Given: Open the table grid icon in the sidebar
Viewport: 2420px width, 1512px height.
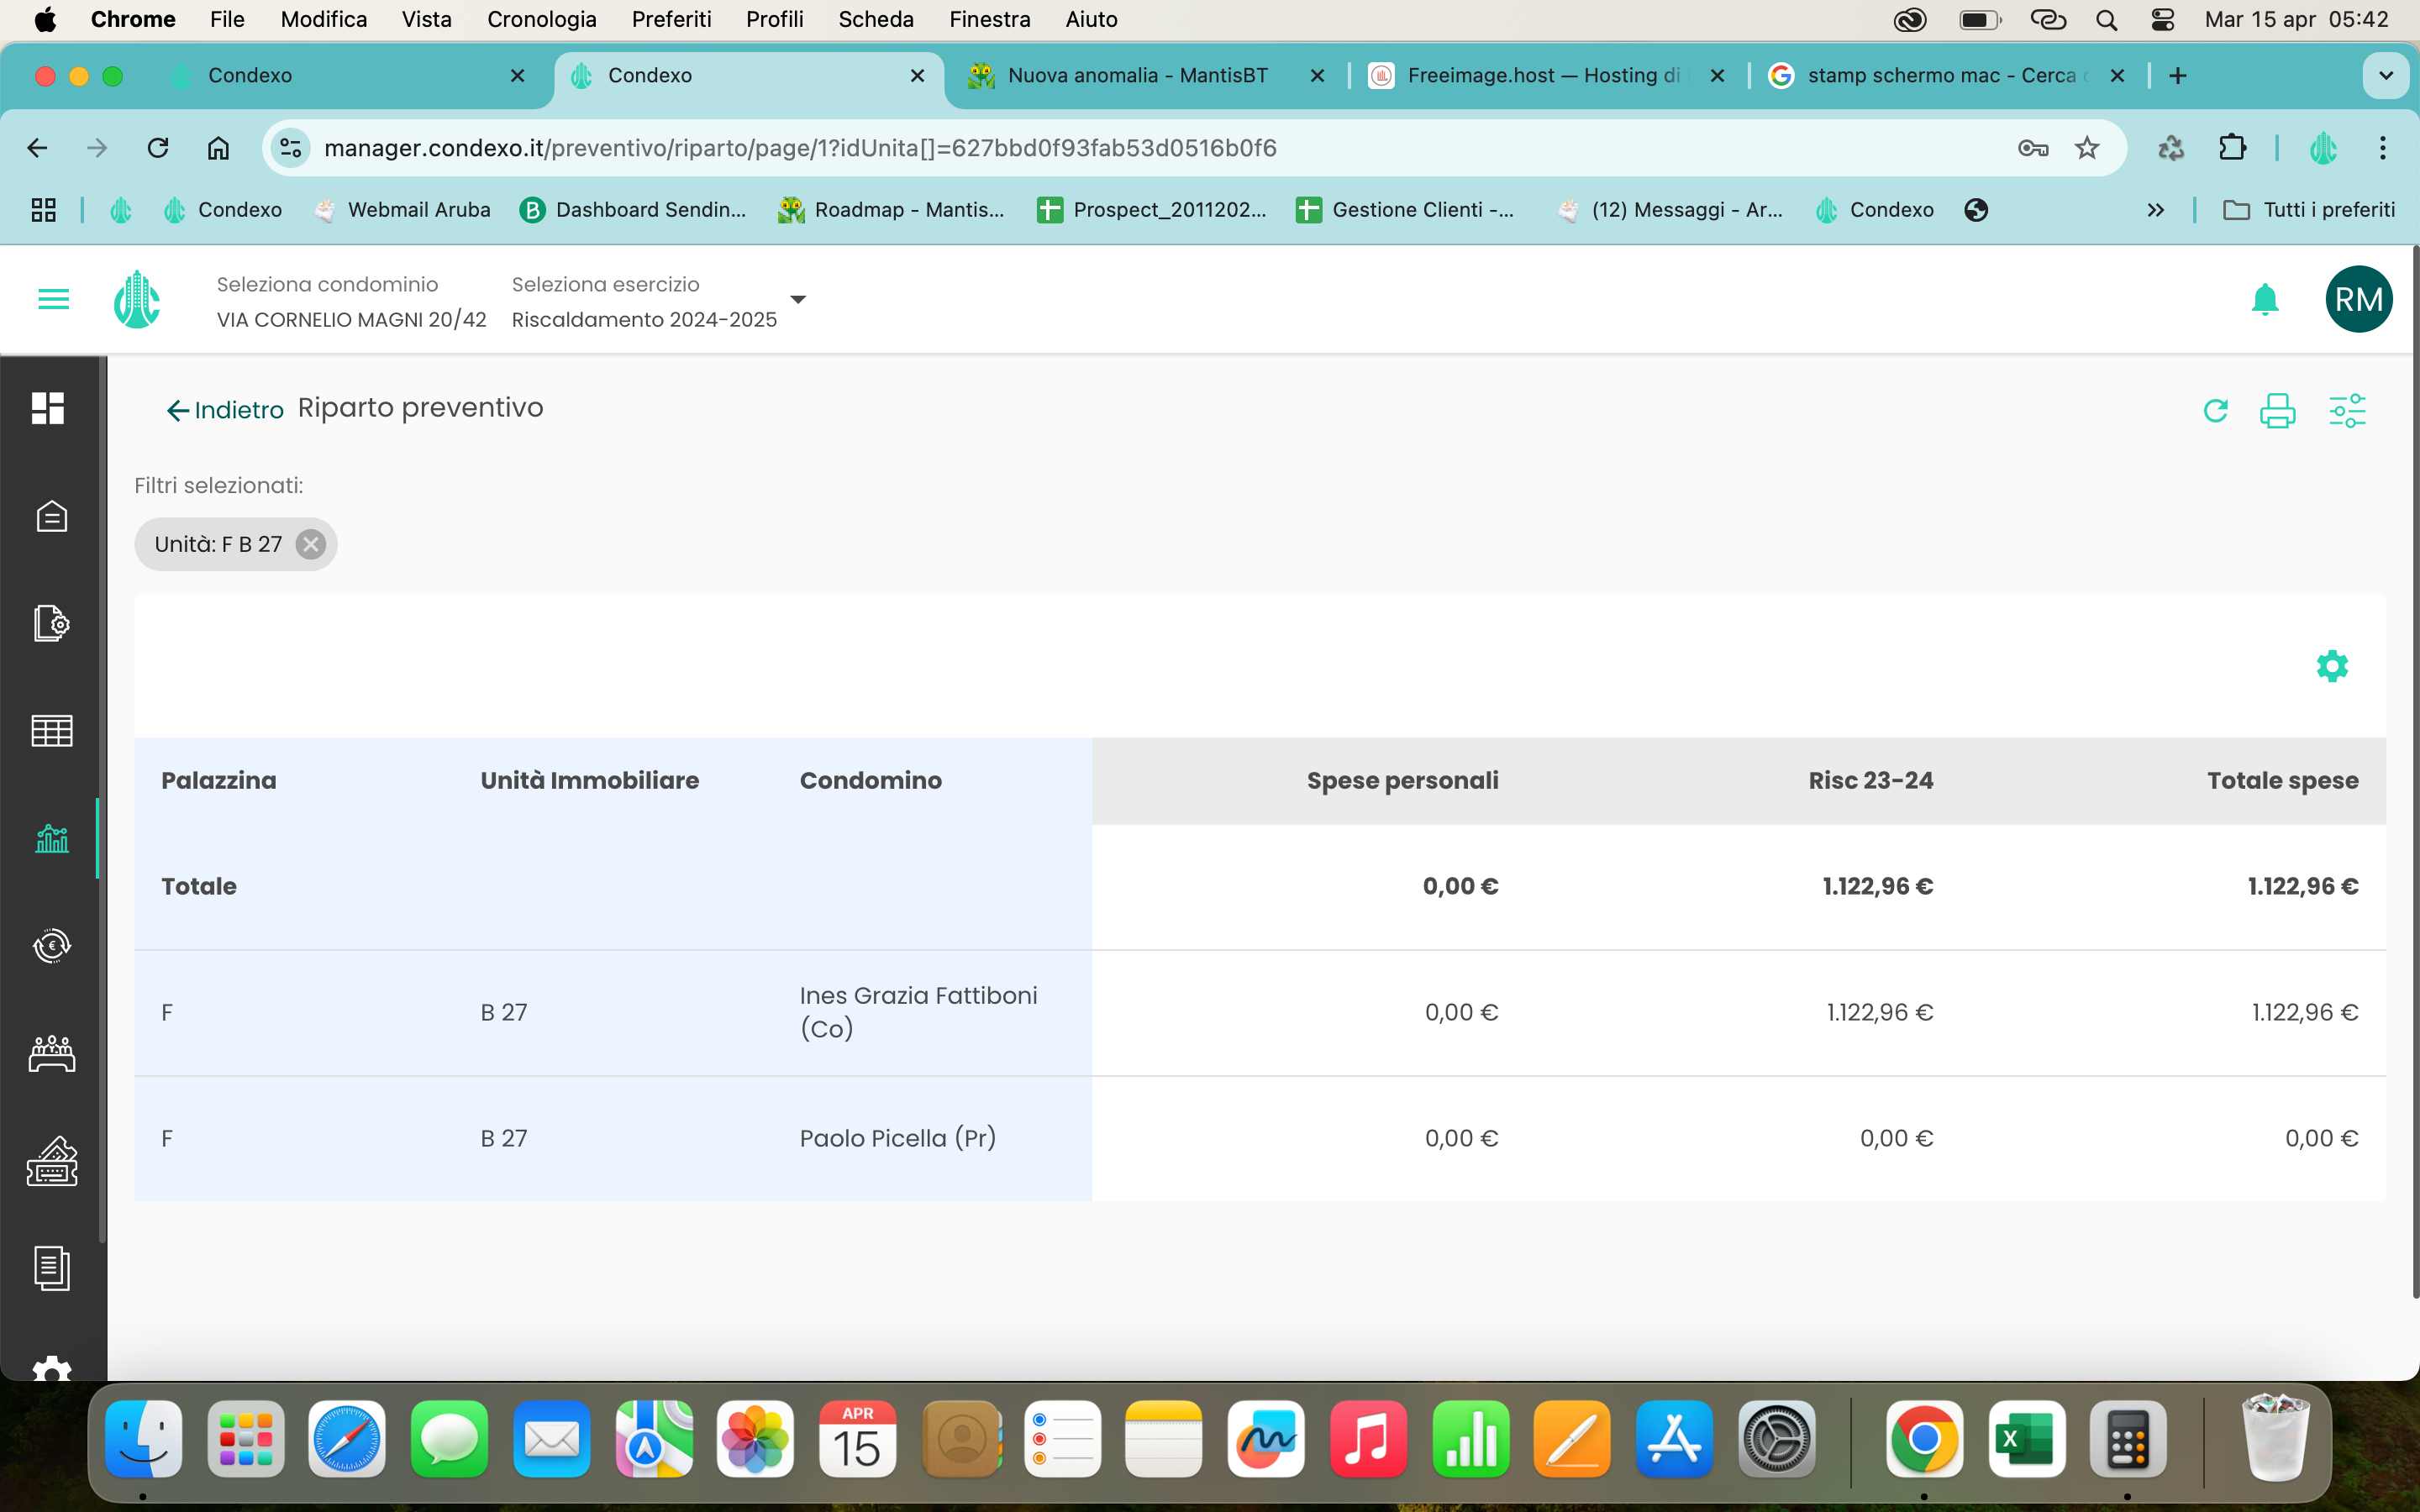Looking at the screenshot, I should [x=51, y=731].
